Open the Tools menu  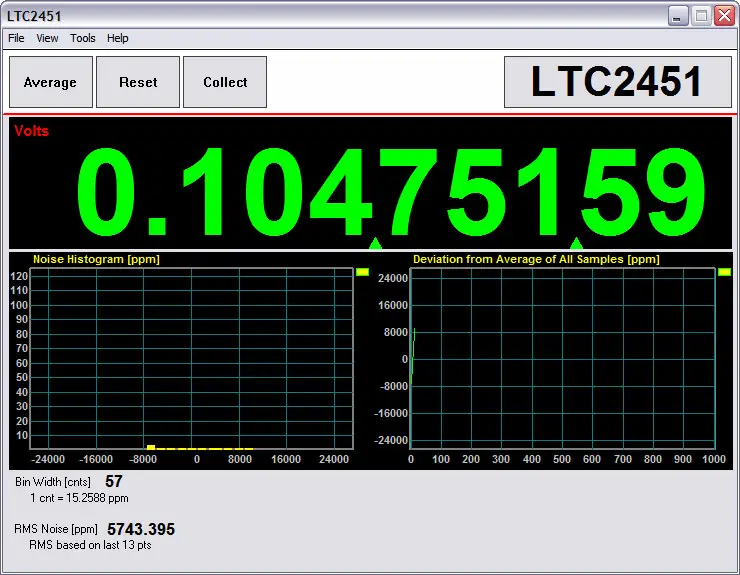coord(83,38)
